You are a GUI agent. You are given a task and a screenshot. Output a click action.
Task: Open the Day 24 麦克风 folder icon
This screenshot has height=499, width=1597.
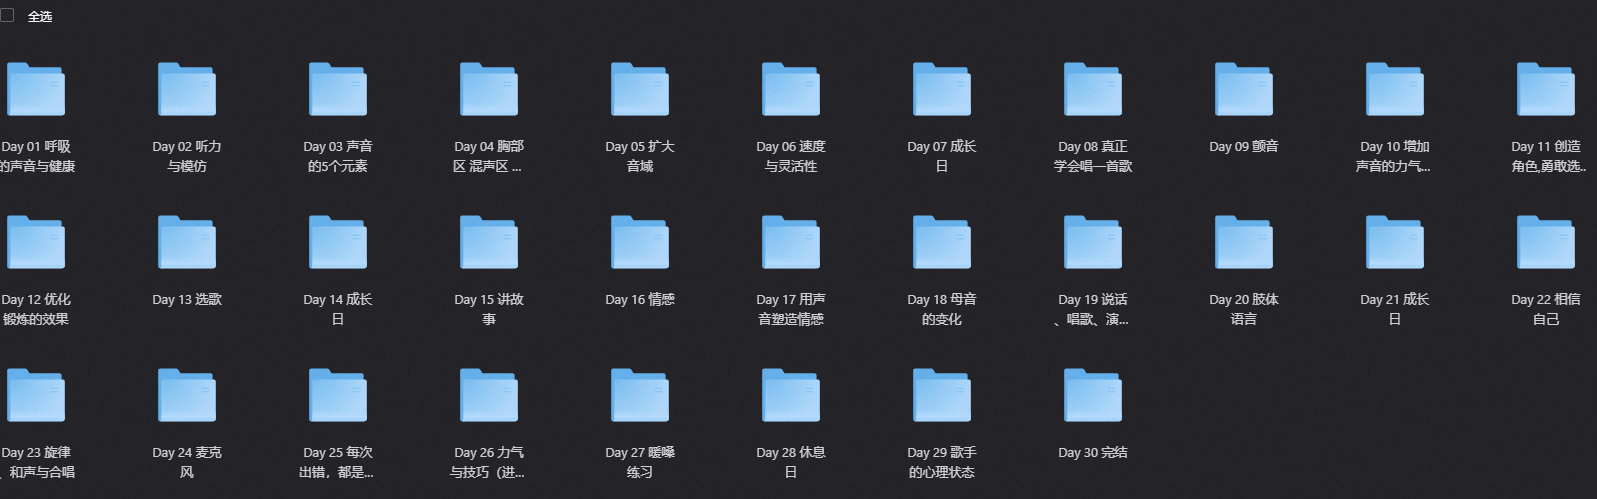click(x=187, y=395)
